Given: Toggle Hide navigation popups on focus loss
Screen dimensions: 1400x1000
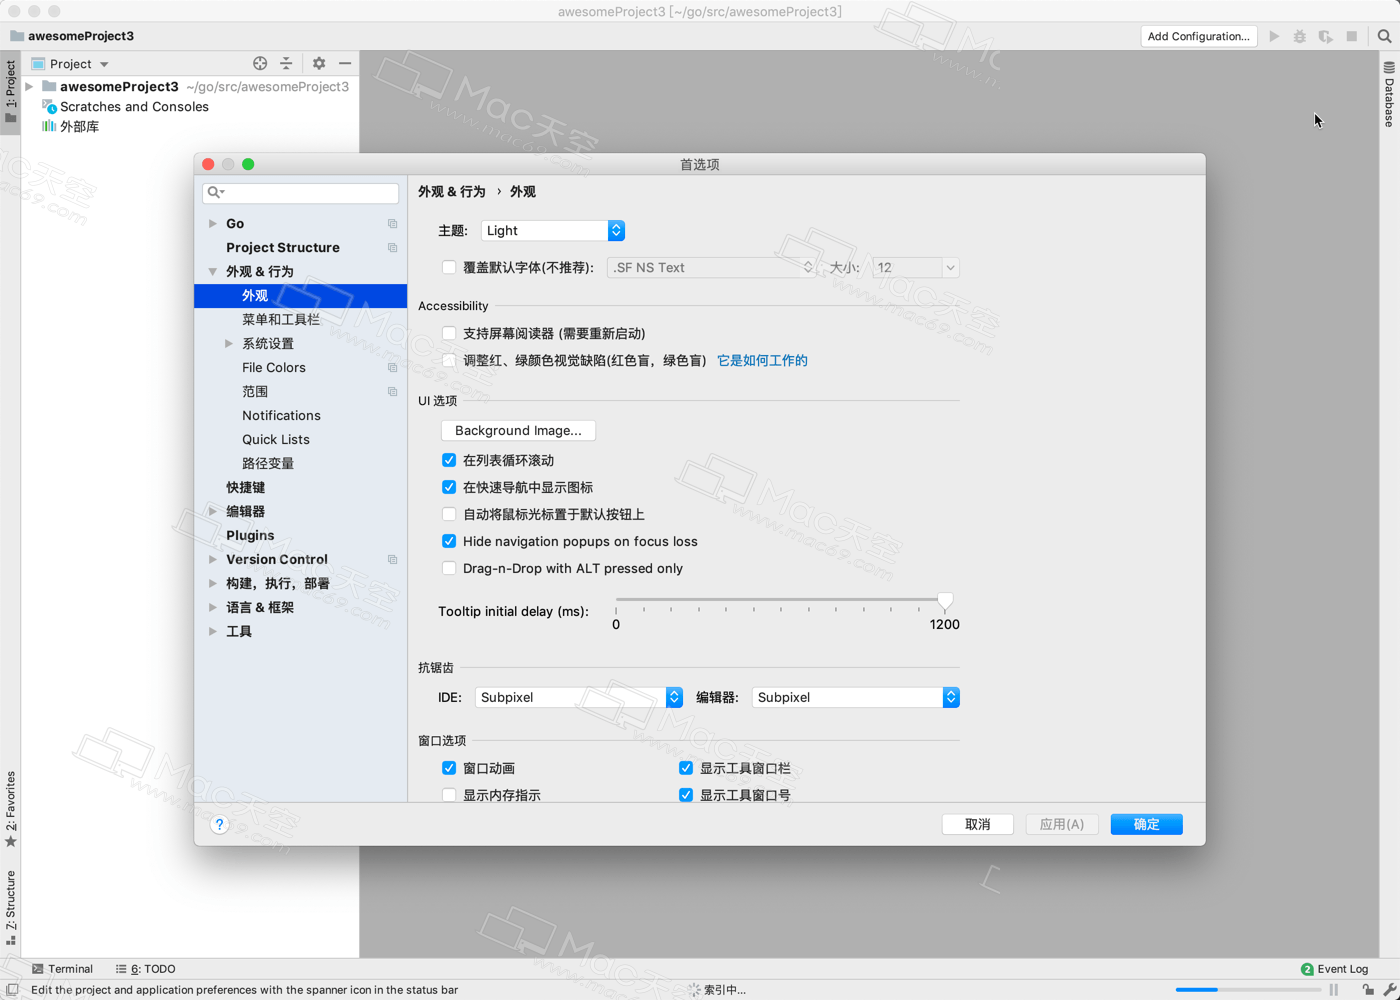Looking at the screenshot, I should pyautogui.click(x=449, y=541).
